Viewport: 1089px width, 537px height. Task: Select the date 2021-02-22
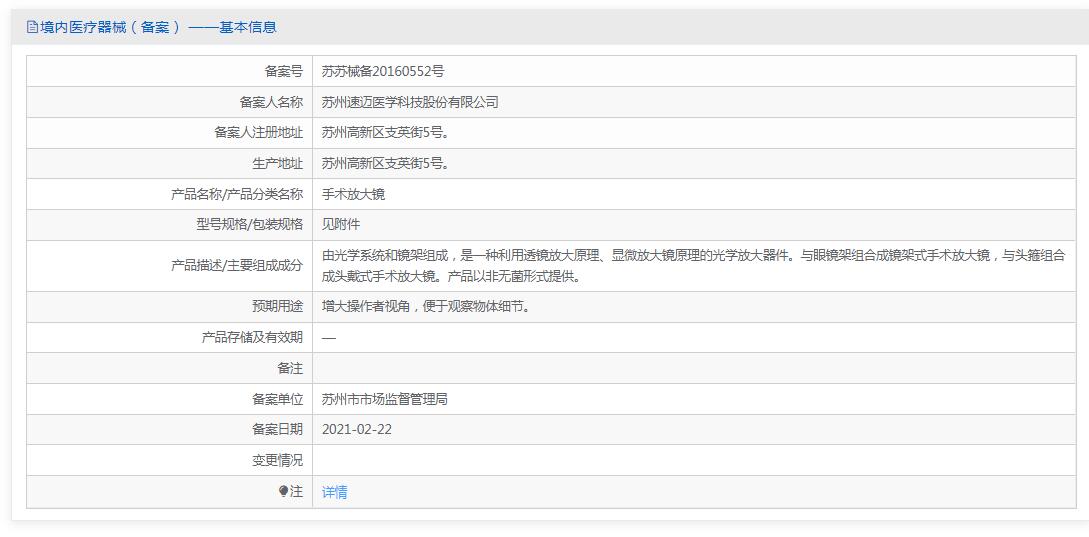coord(357,429)
